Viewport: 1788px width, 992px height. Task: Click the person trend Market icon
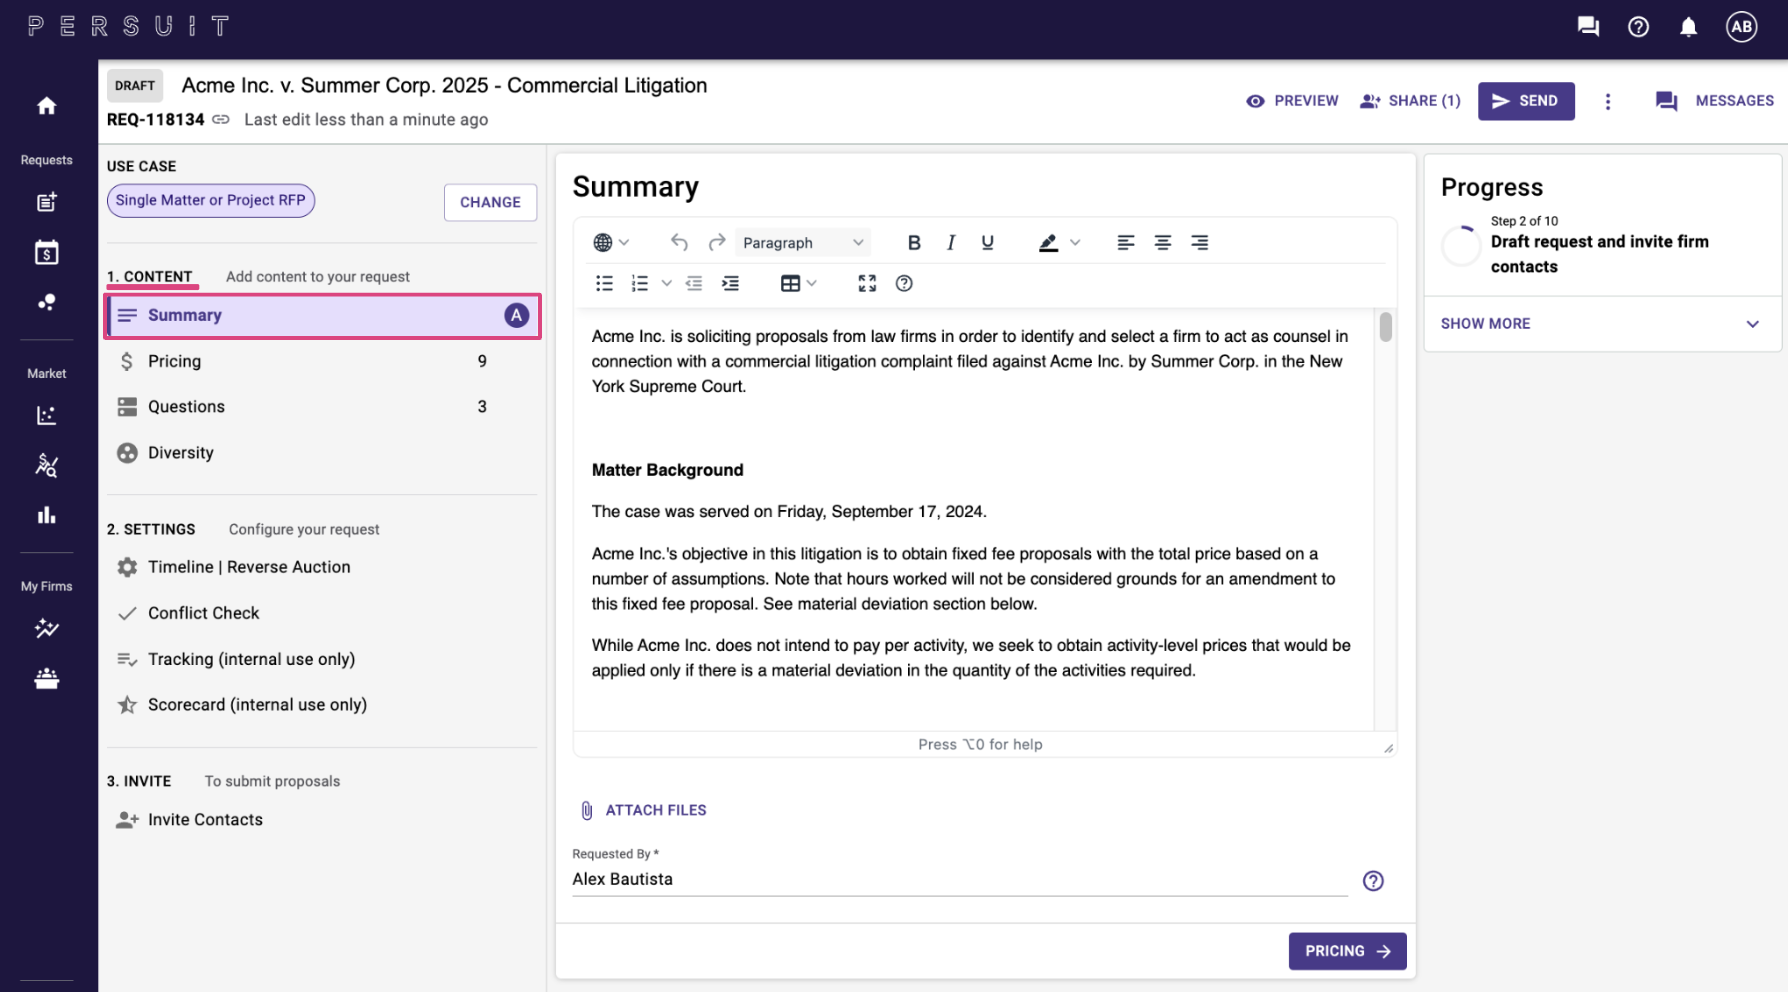(x=46, y=465)
